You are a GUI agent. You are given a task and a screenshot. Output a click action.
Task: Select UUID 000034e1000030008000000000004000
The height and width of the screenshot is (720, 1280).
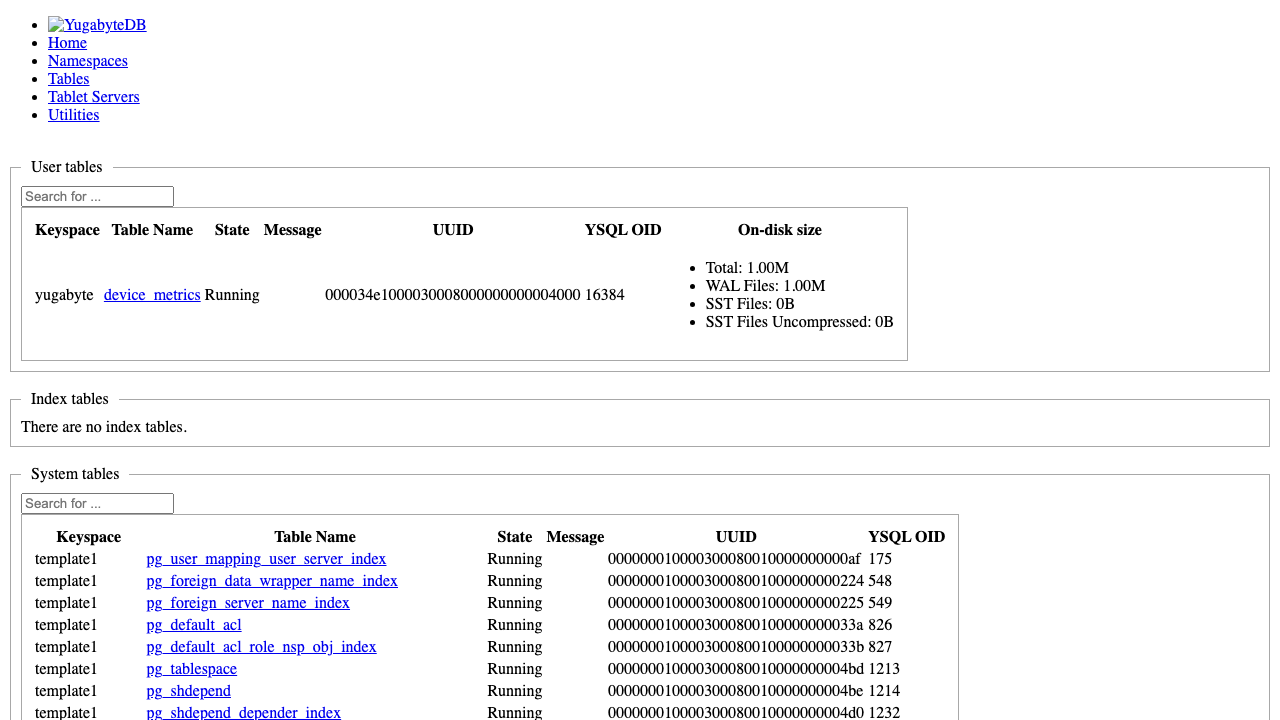453,295
